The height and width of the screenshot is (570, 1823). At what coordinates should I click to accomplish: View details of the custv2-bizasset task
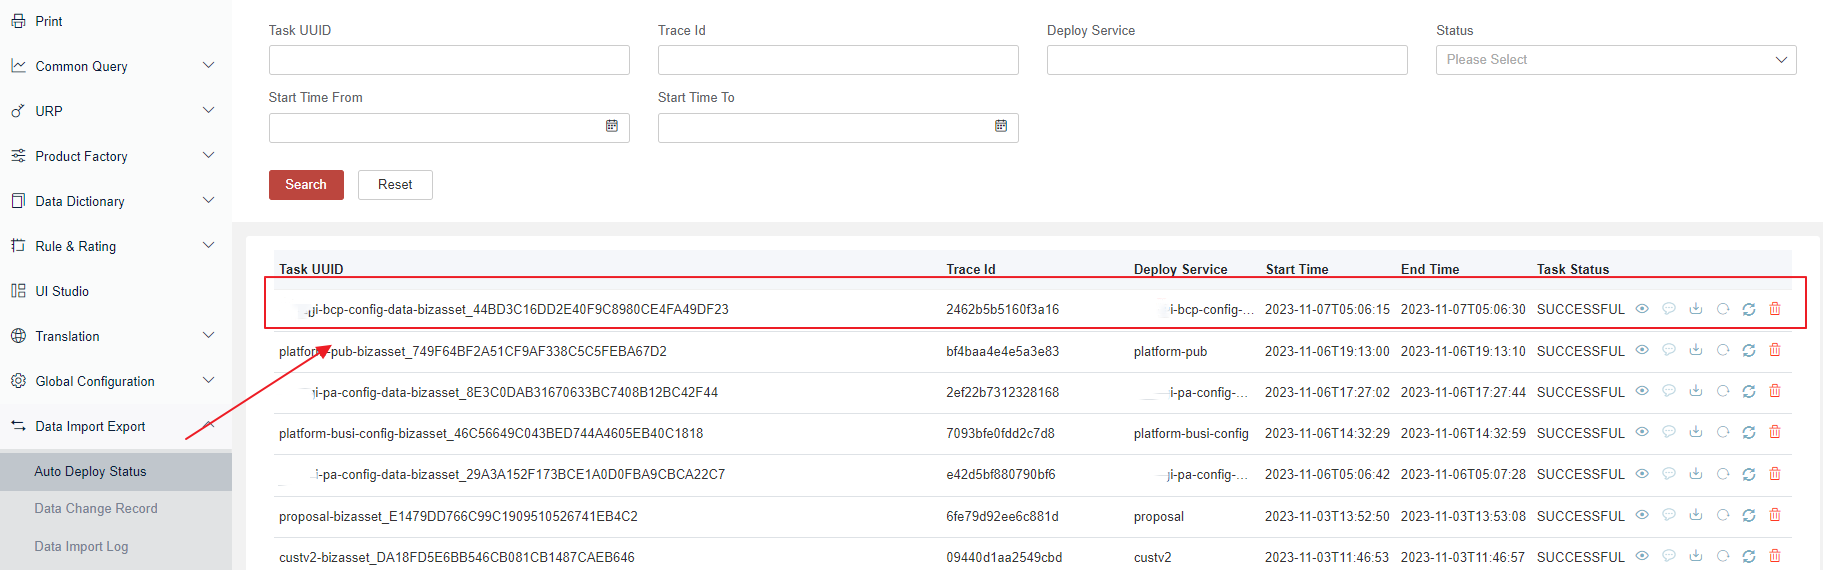[x=1642, y=556]
